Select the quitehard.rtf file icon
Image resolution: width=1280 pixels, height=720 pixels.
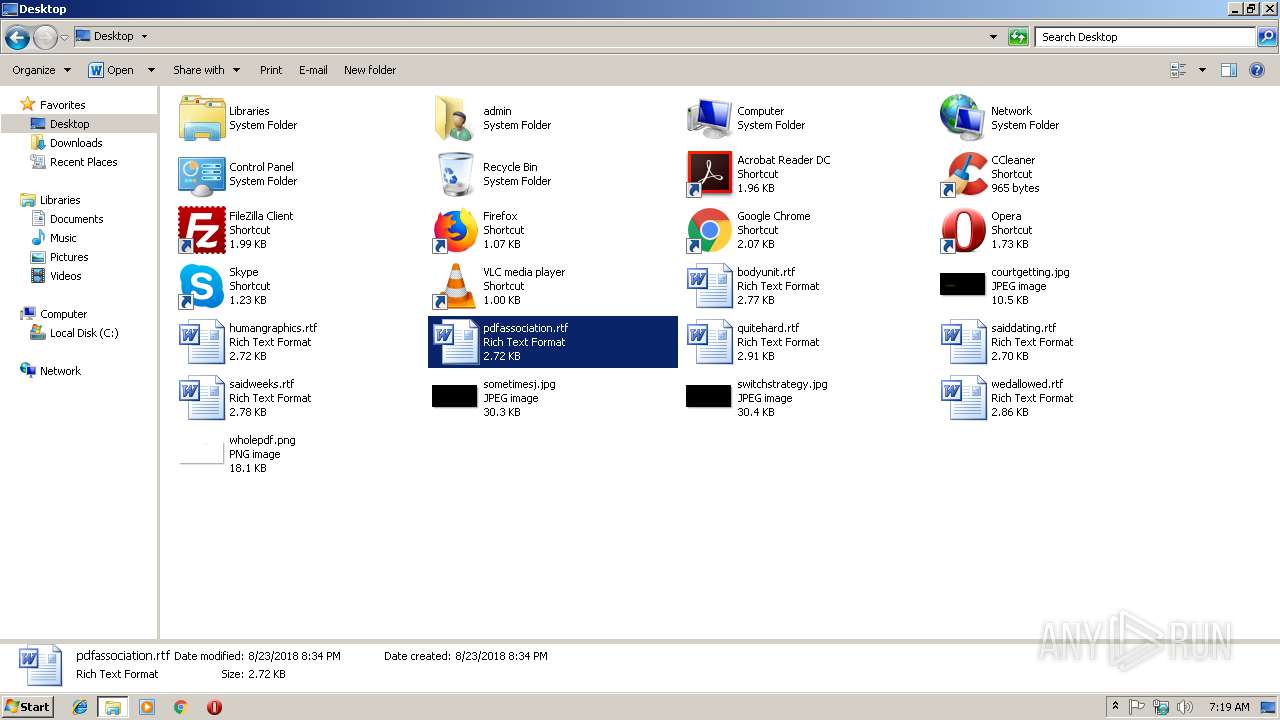tap(709, 342)
